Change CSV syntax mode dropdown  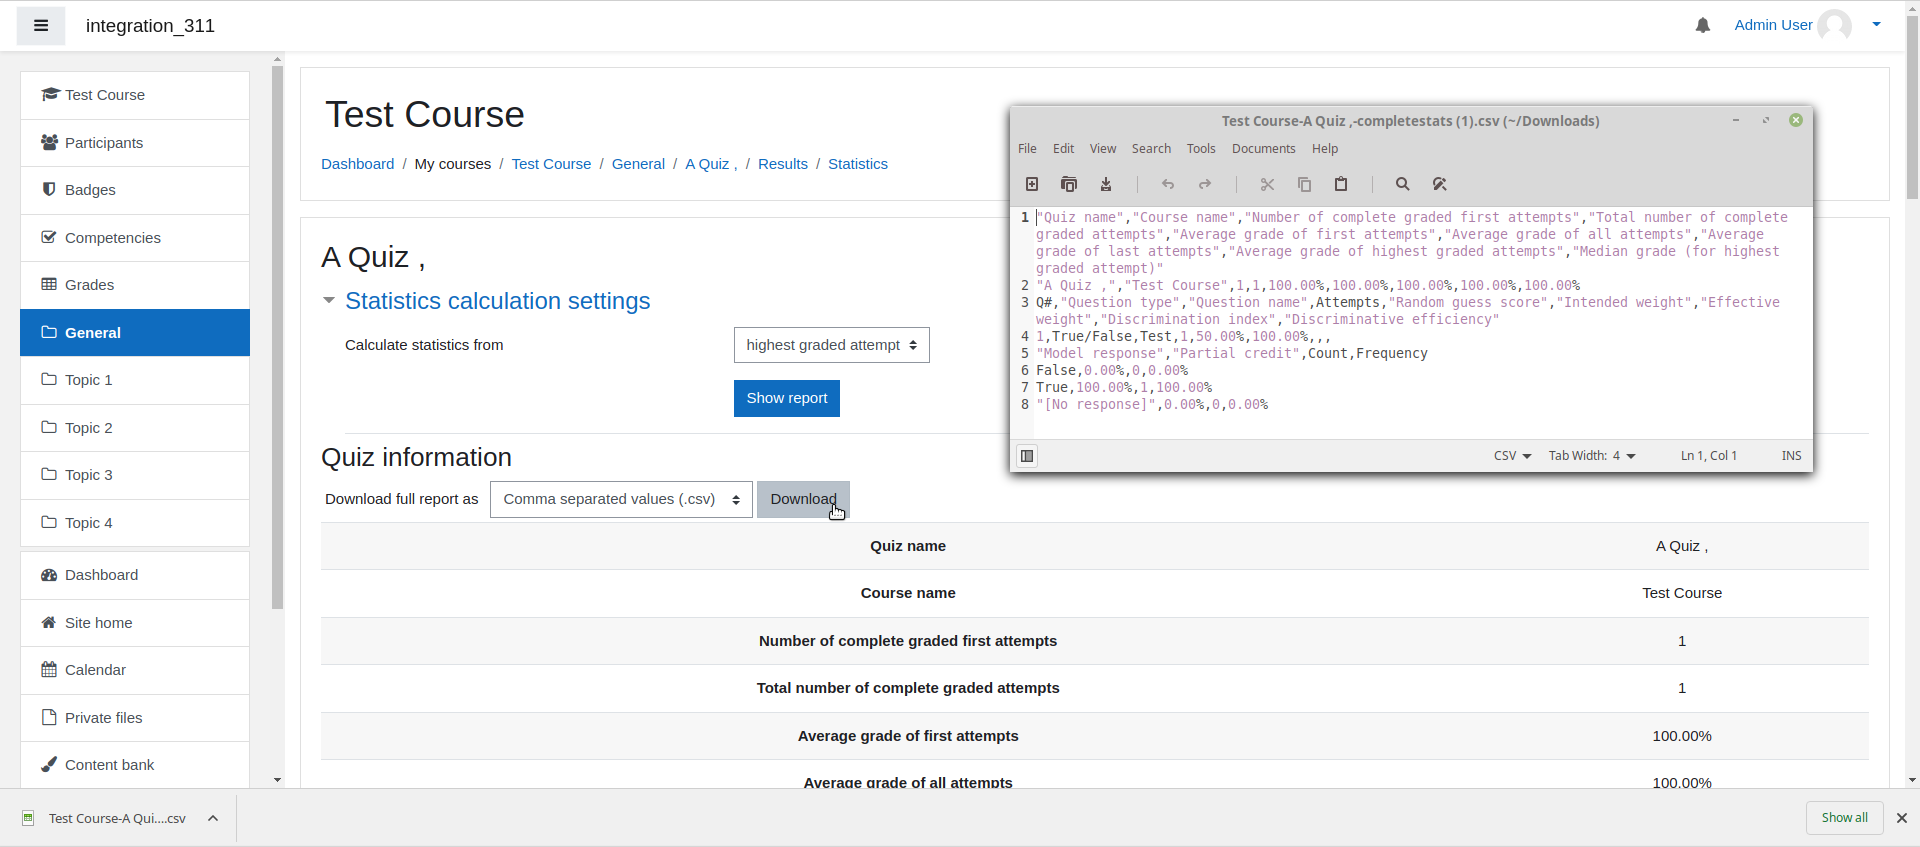tap(1512, 456)
